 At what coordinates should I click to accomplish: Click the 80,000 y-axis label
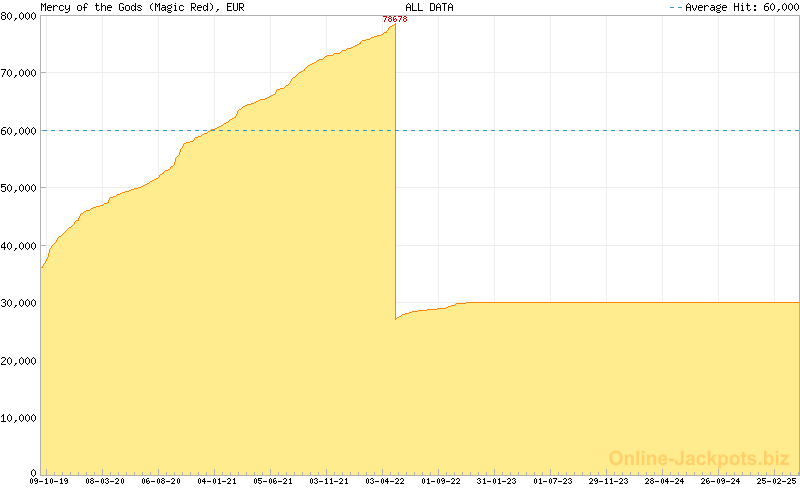(x=19, y=15)
